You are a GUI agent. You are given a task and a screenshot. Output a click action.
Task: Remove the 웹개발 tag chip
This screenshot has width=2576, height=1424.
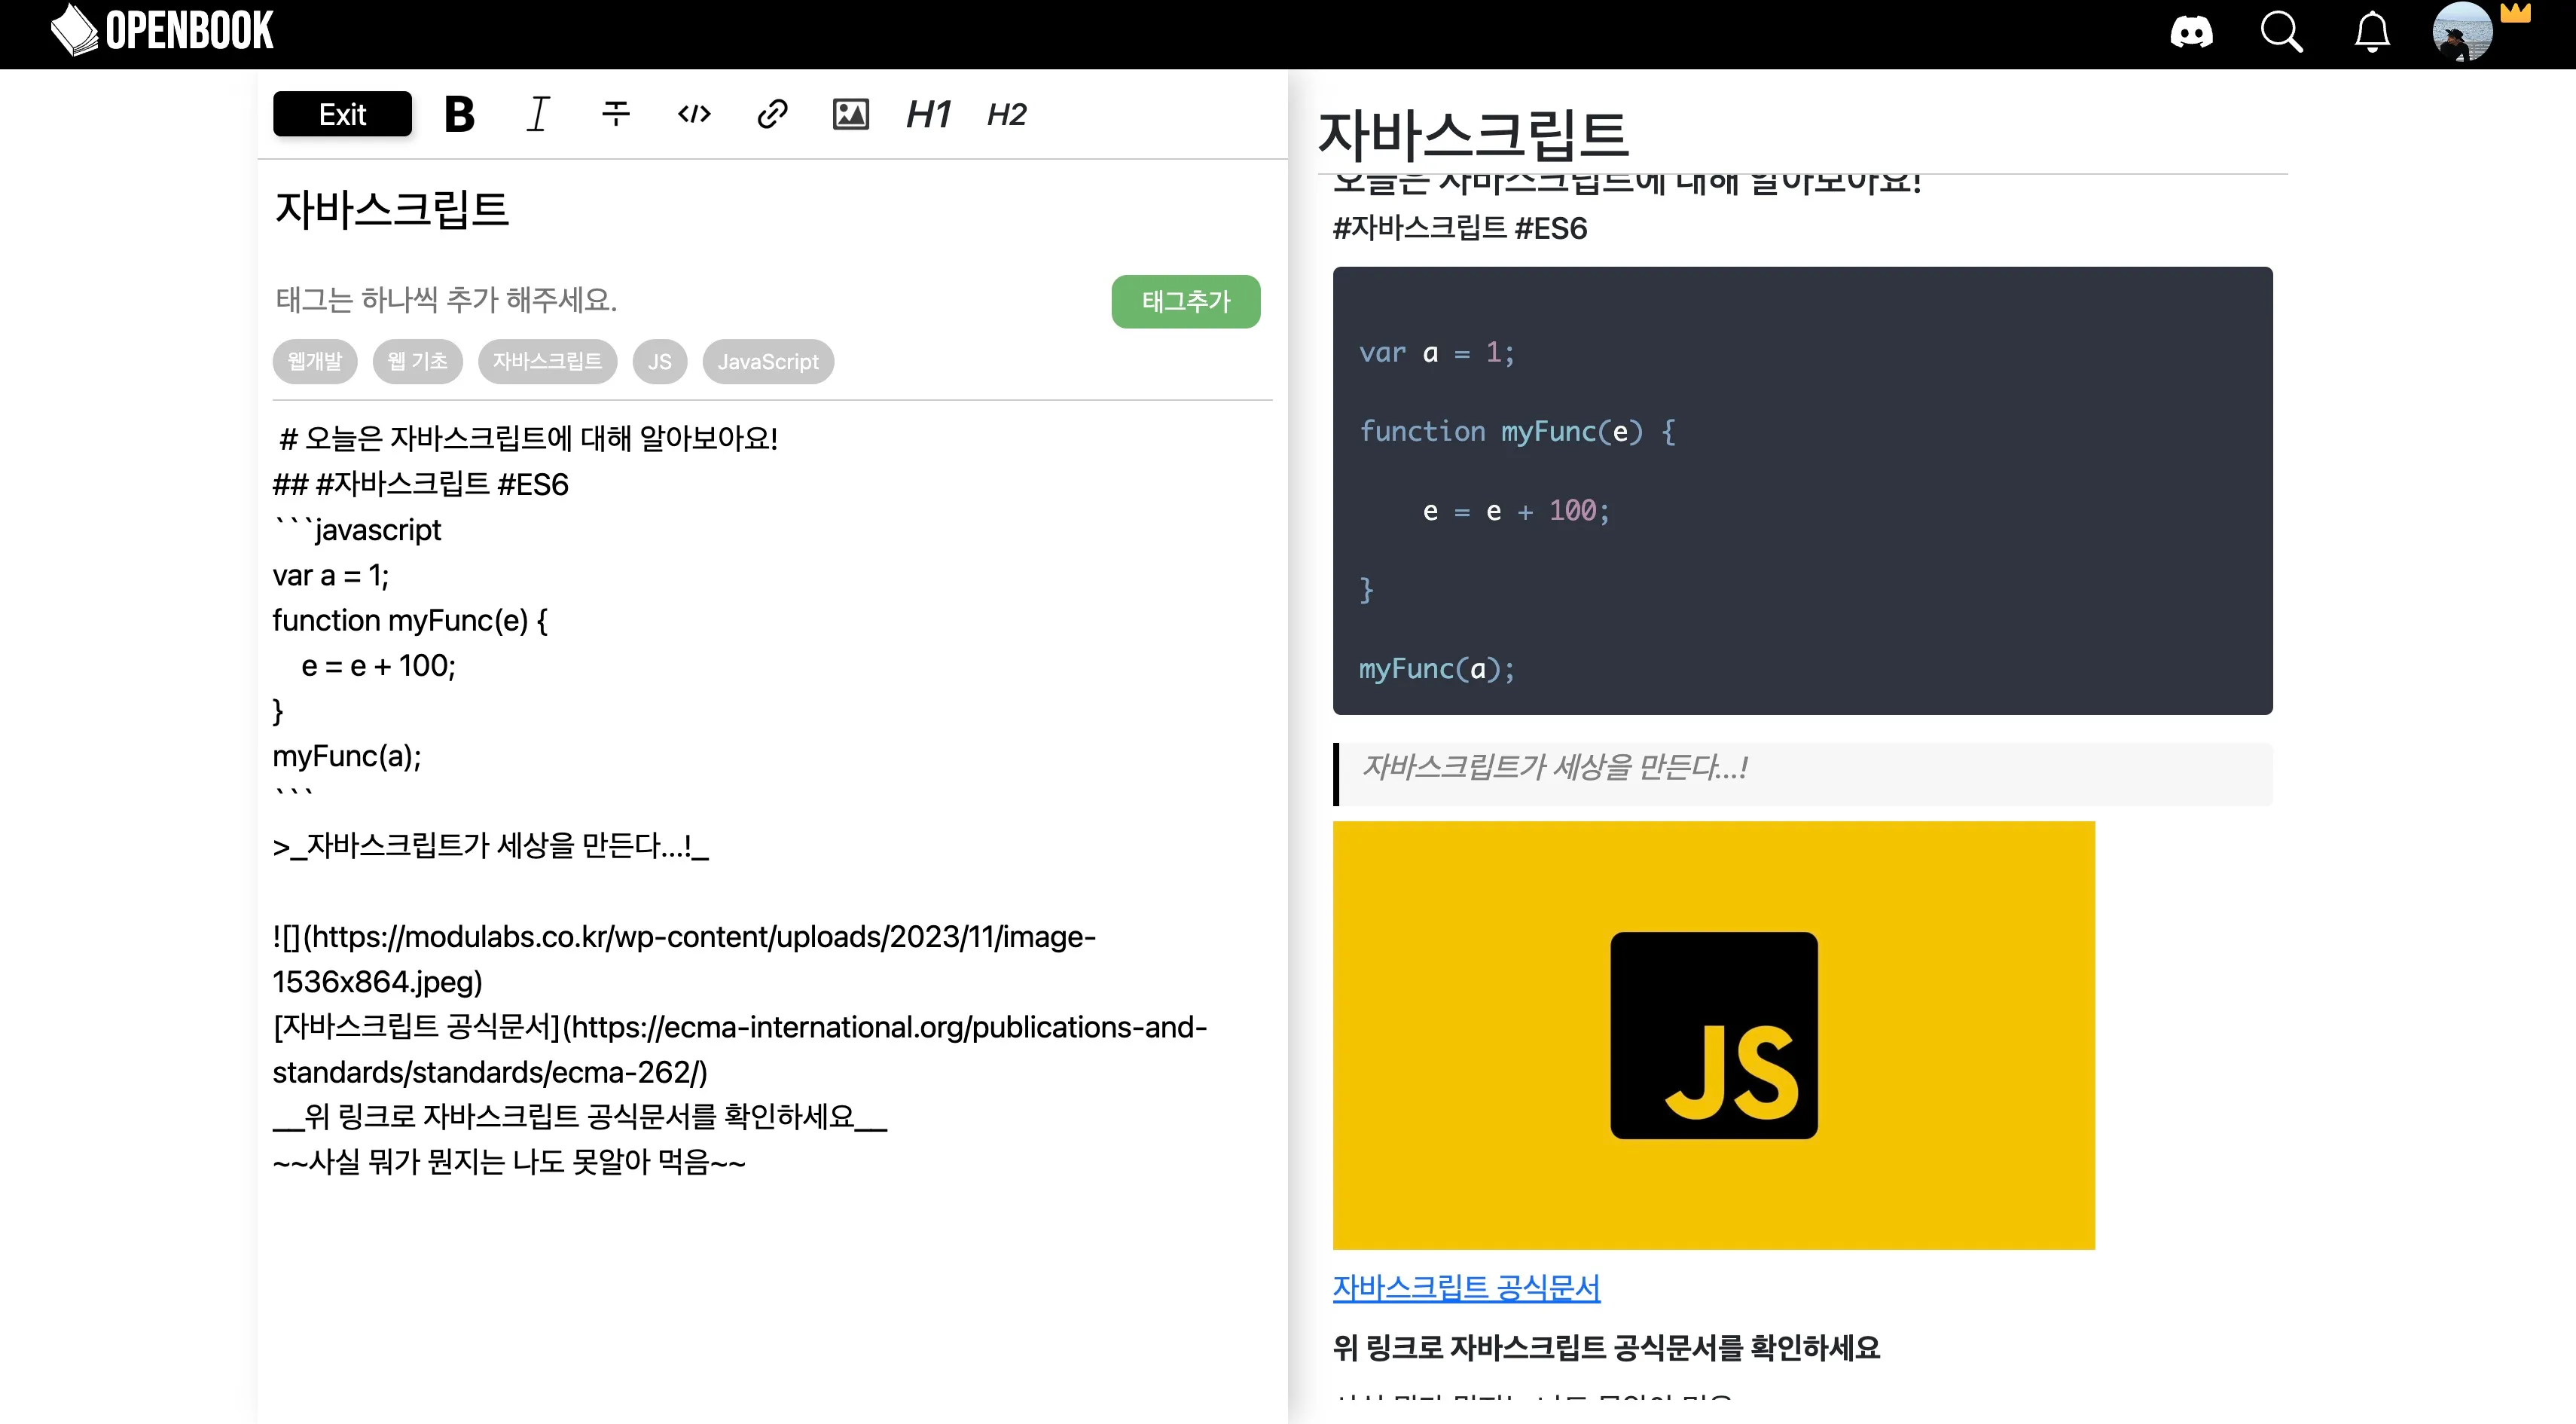315,361
